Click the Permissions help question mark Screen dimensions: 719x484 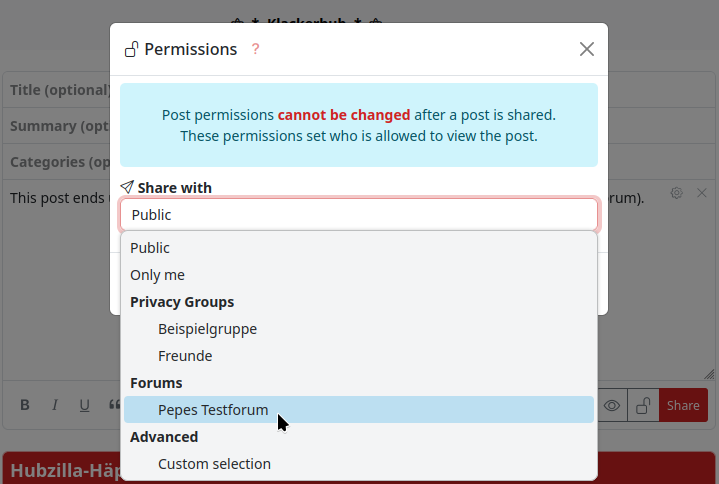(x=255, y=49)
